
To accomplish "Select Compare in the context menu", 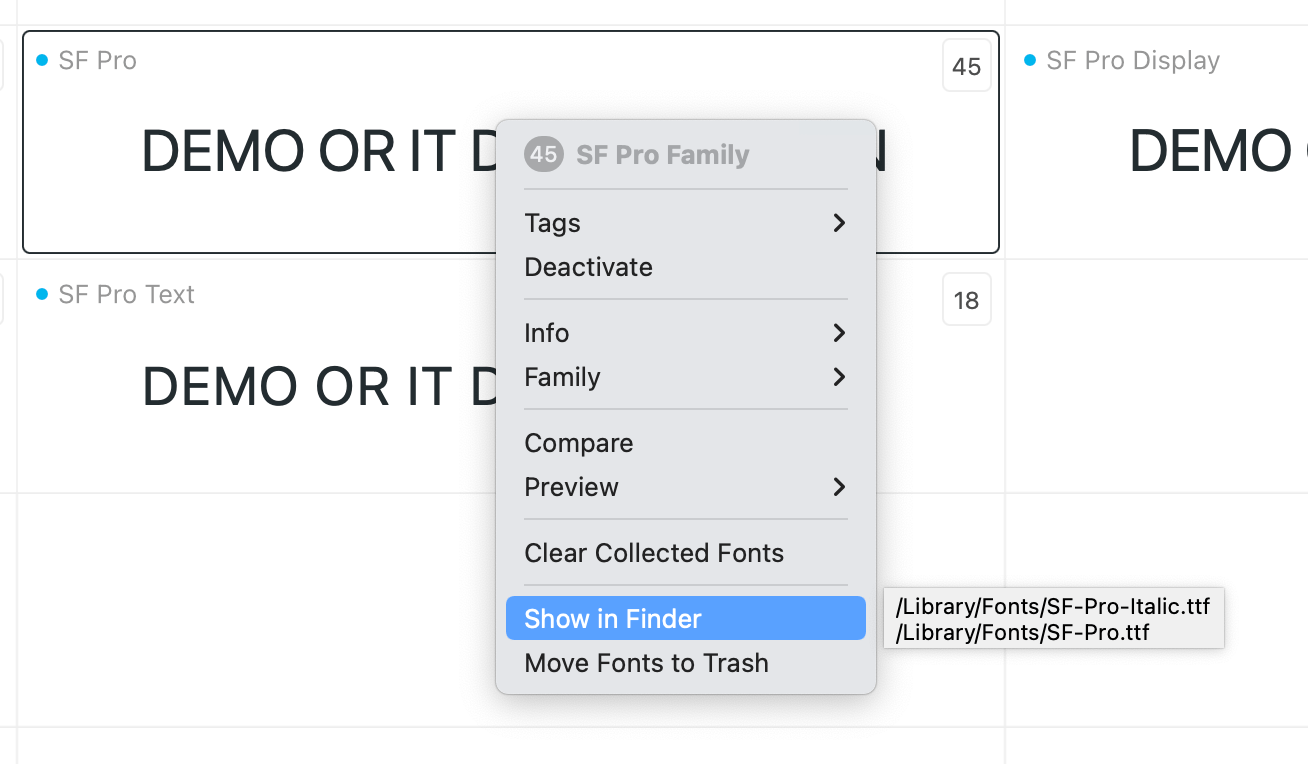I will click(578, 443).
